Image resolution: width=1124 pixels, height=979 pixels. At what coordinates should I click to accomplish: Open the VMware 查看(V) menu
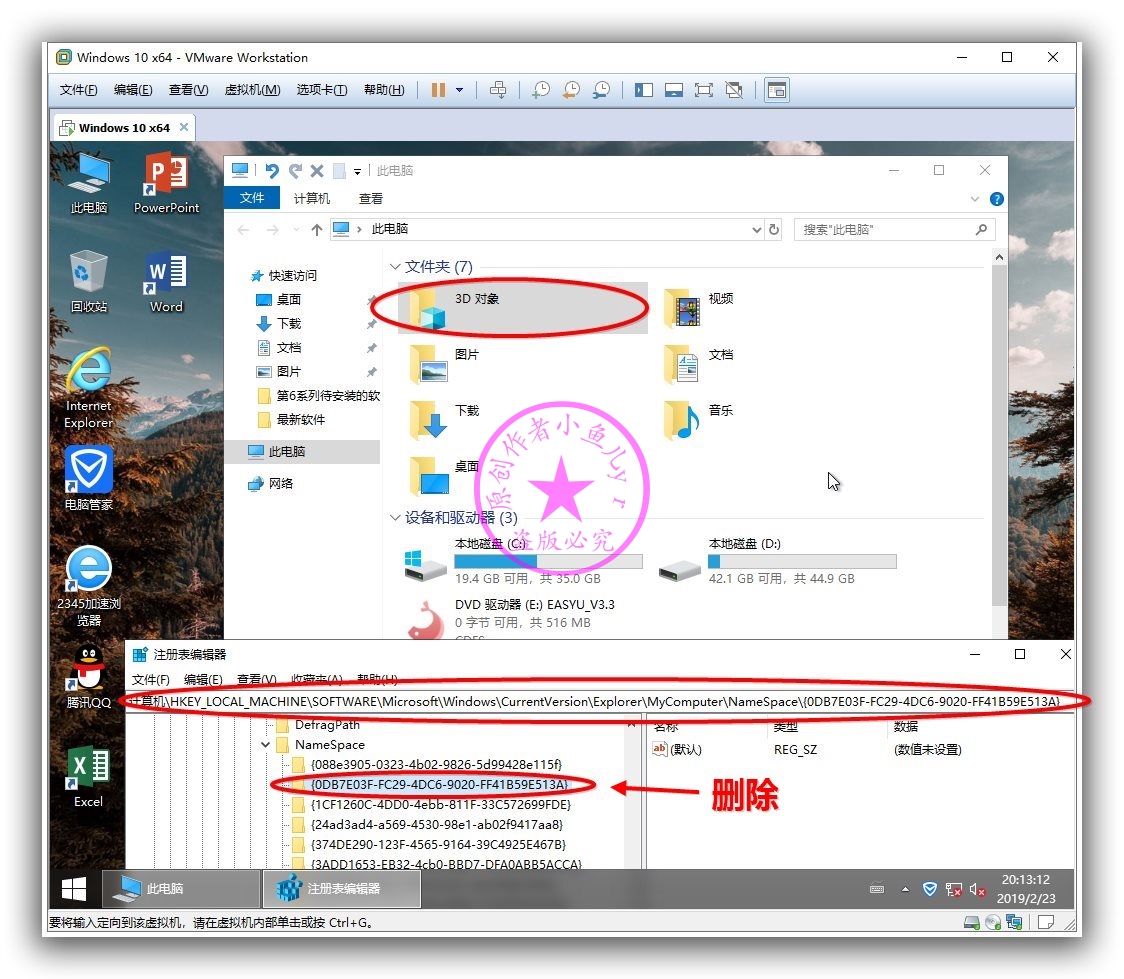point(188,90)
